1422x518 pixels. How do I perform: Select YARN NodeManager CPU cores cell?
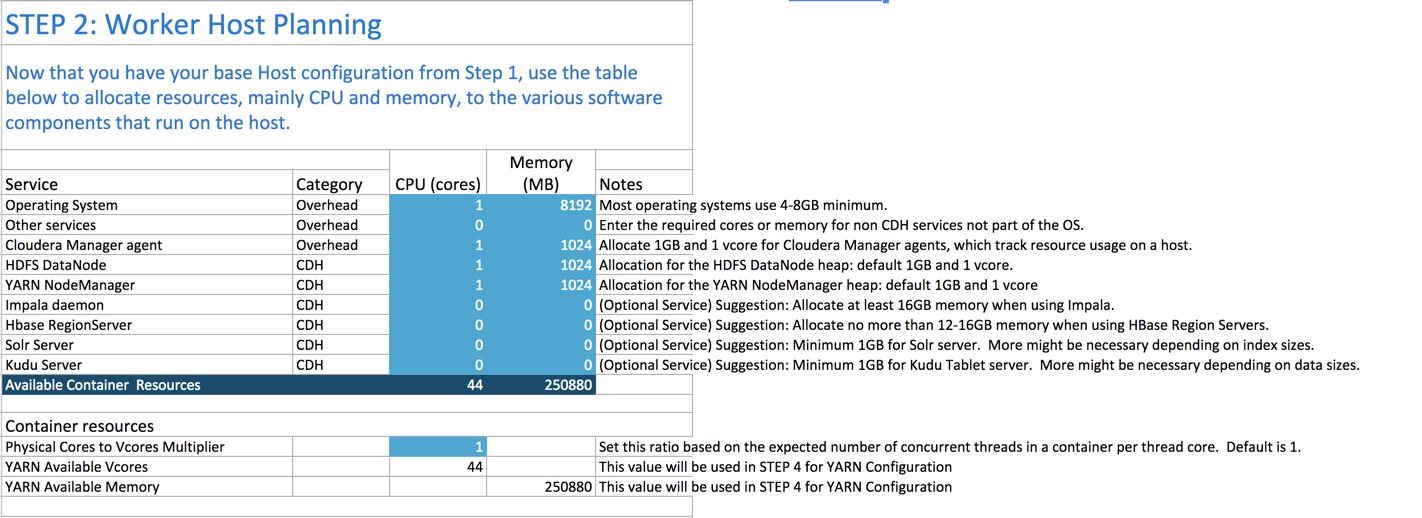(x=437, y=285)
